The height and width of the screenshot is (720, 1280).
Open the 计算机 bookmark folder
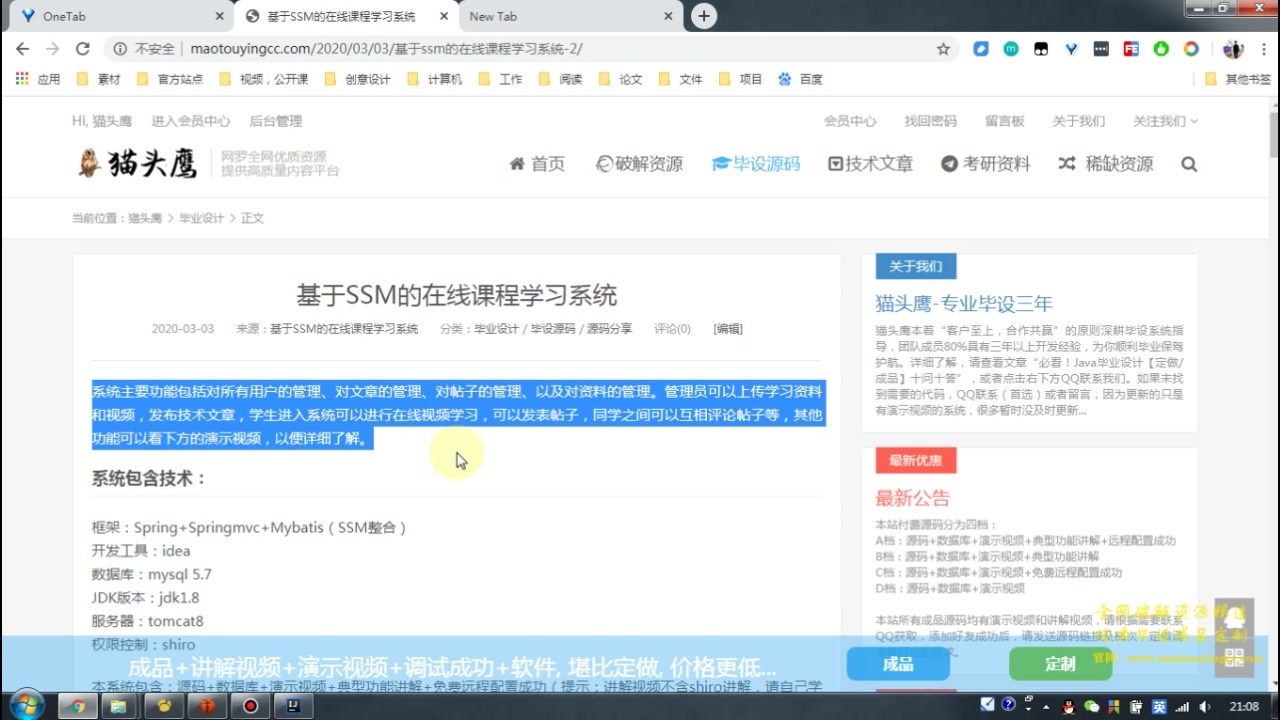click(434, 79)
